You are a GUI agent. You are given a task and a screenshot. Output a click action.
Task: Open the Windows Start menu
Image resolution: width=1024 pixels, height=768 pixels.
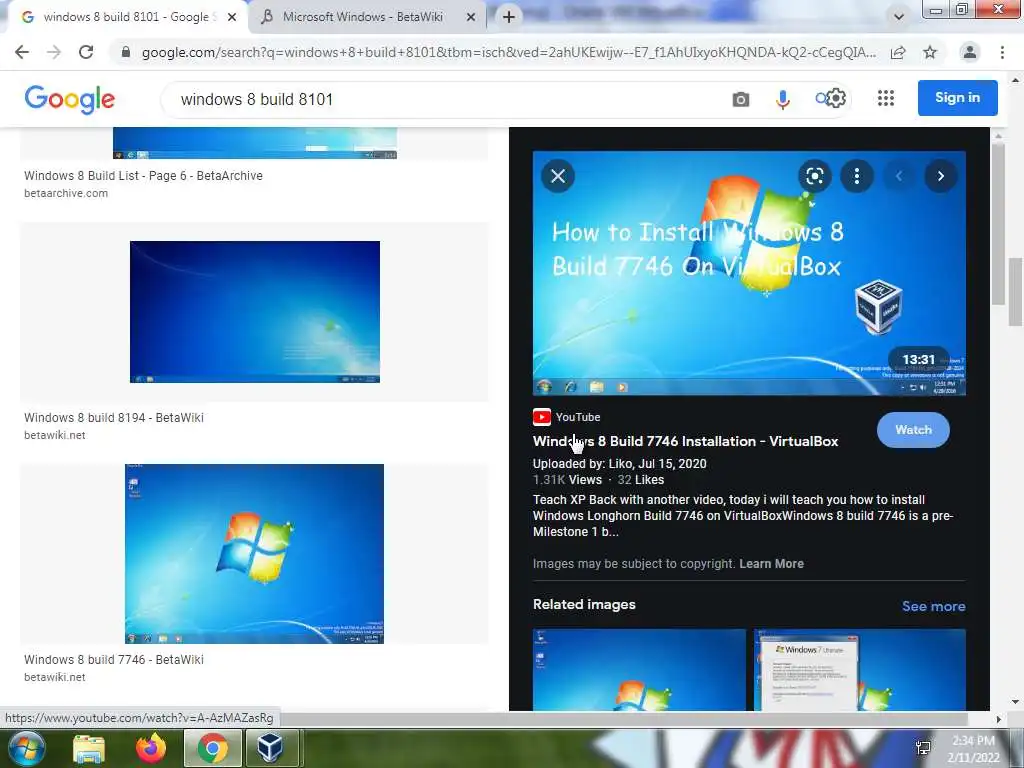[26, 748]
